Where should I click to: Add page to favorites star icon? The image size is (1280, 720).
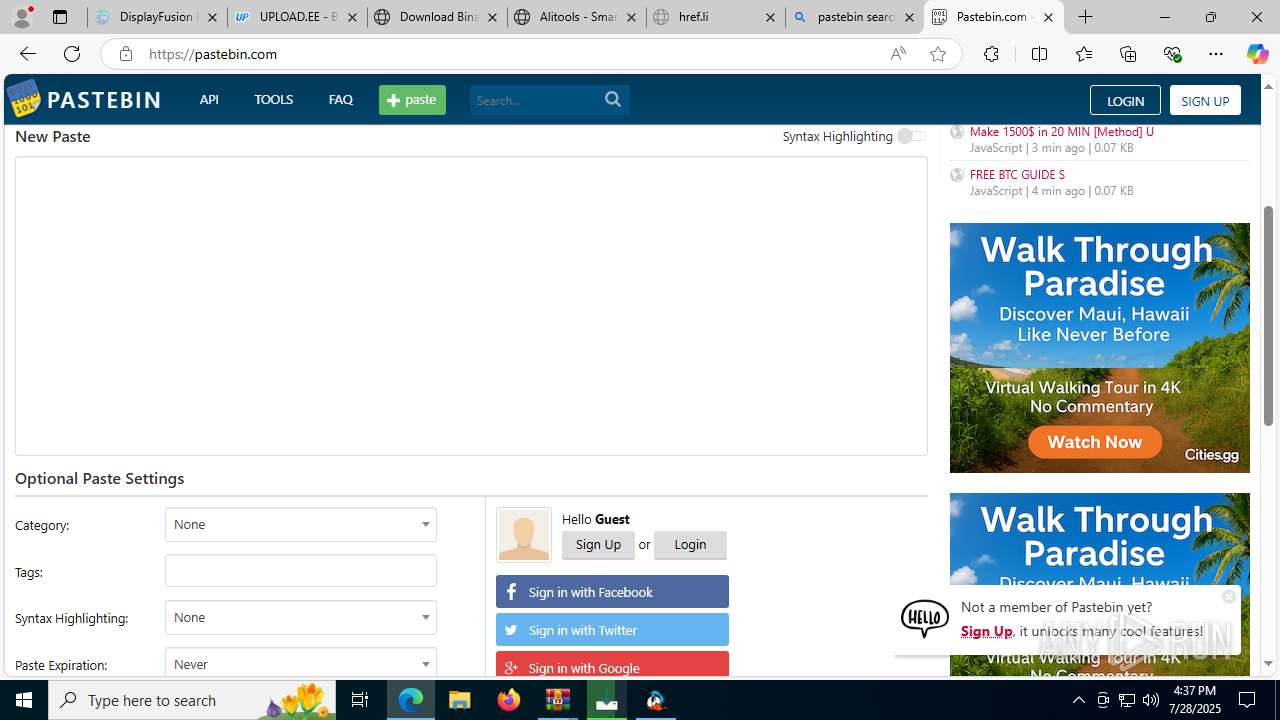(937, 54)
